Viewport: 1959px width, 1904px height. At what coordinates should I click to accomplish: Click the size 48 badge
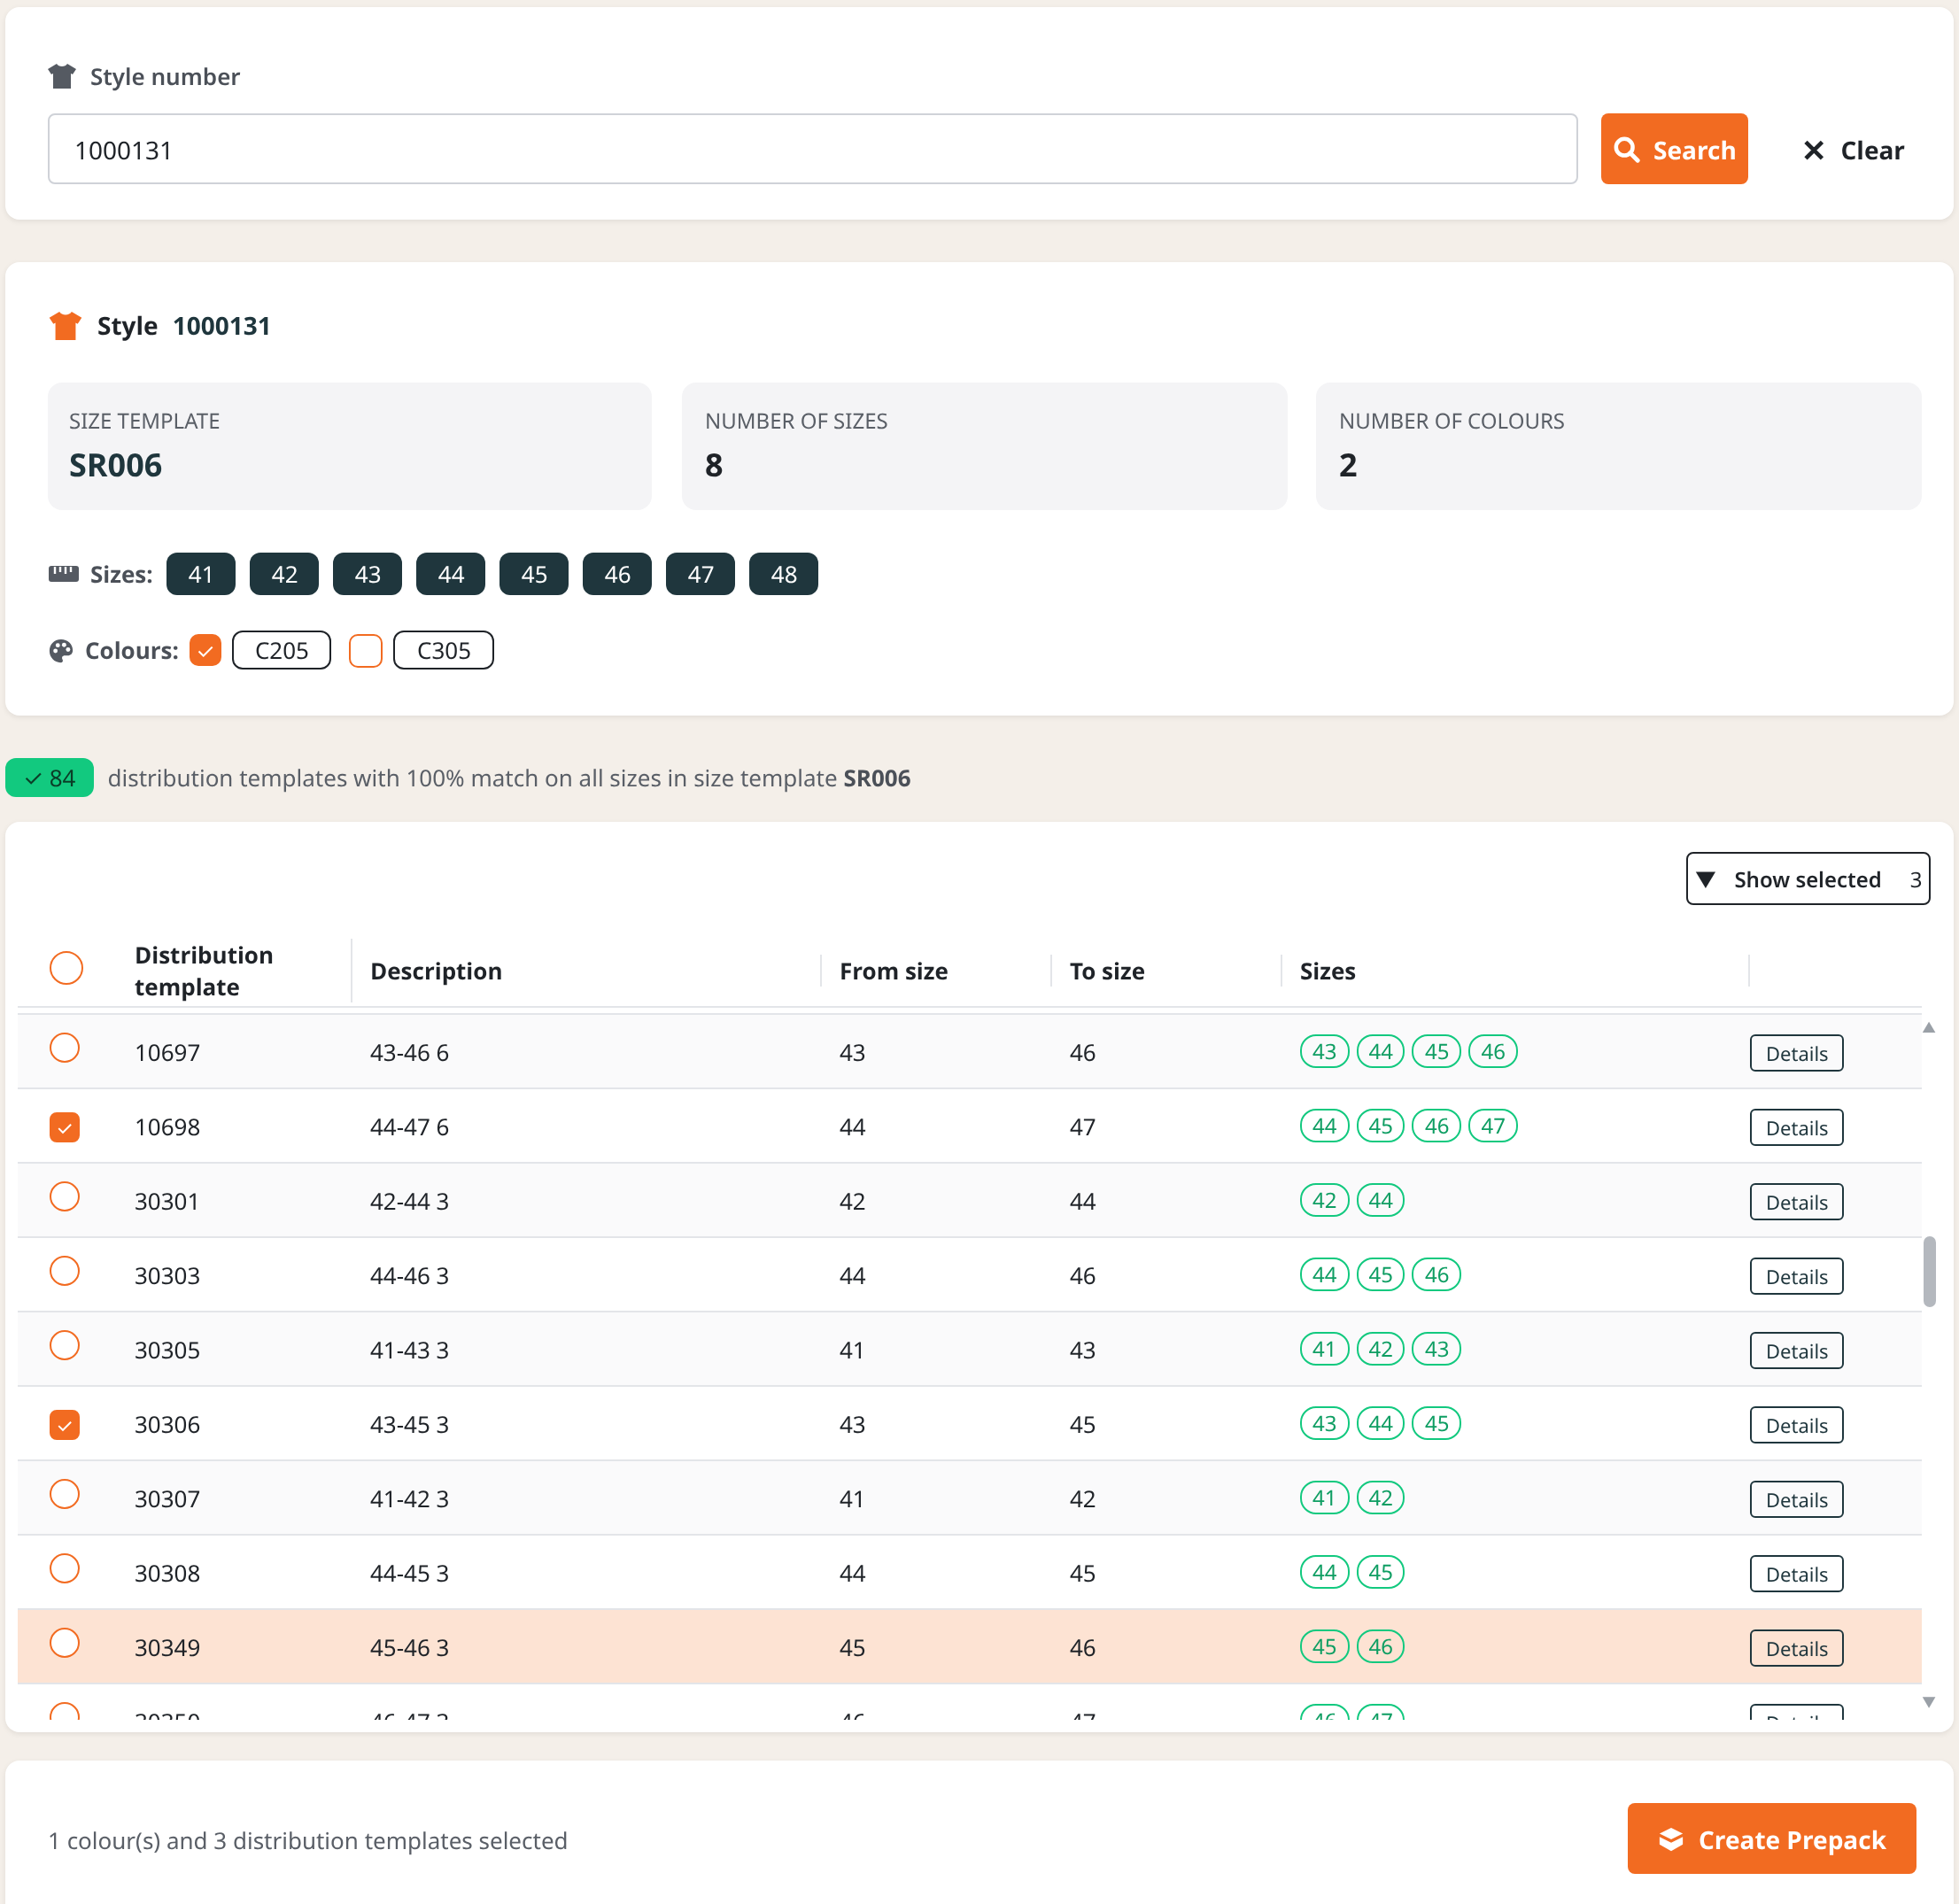pyautogui.click(x=784, y=574)
